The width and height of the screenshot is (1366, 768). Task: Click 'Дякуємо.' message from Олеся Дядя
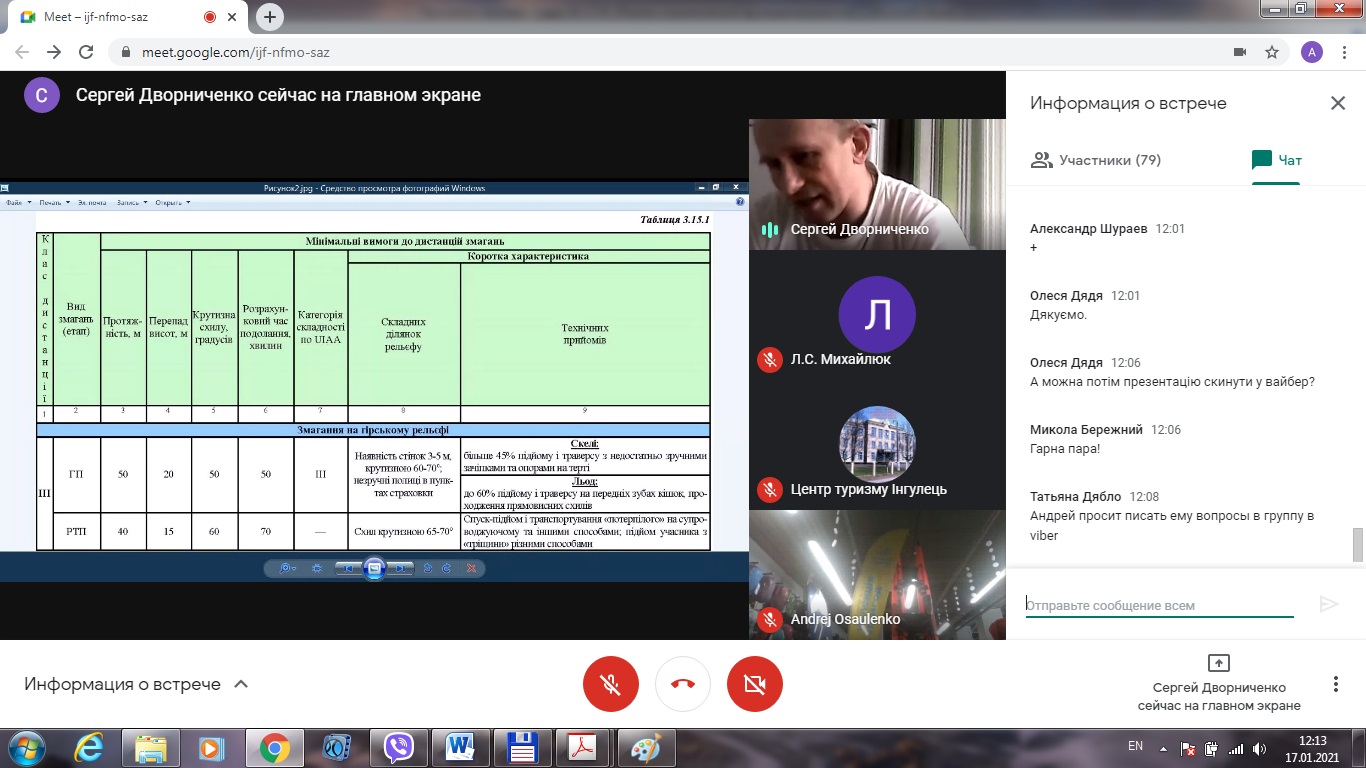(1058, 314)
